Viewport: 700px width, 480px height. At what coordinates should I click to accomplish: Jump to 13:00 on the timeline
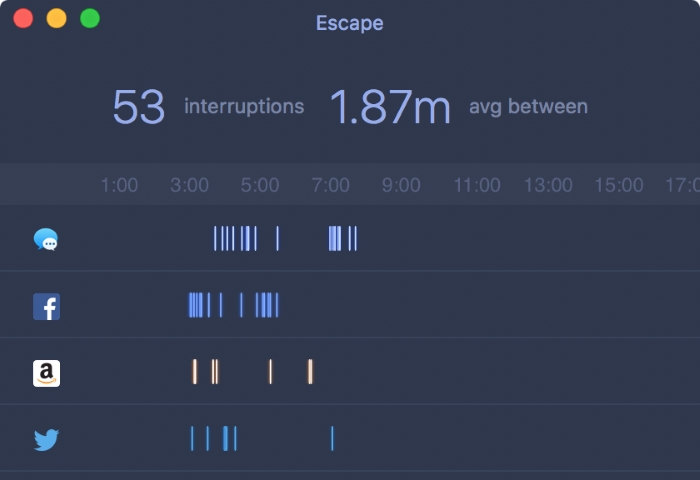(548, 185)
